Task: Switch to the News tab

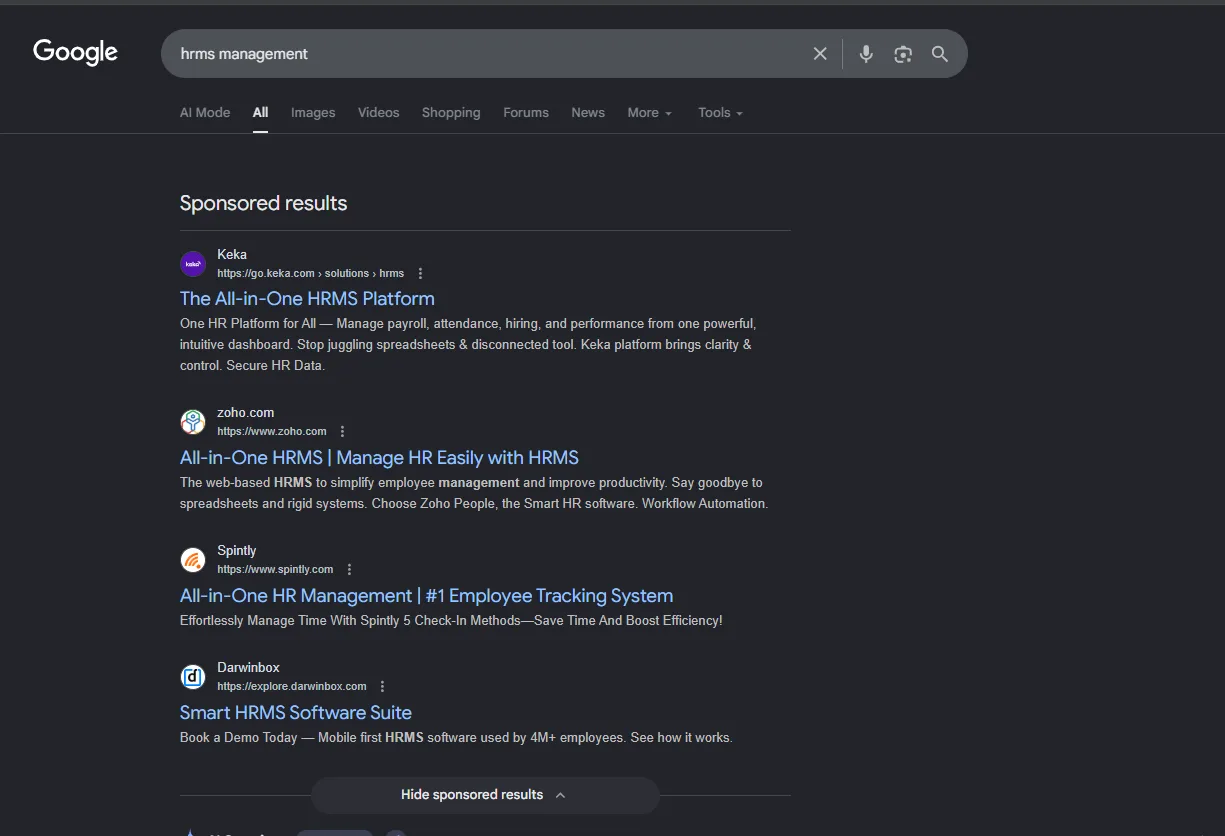Action: (588, 113)
